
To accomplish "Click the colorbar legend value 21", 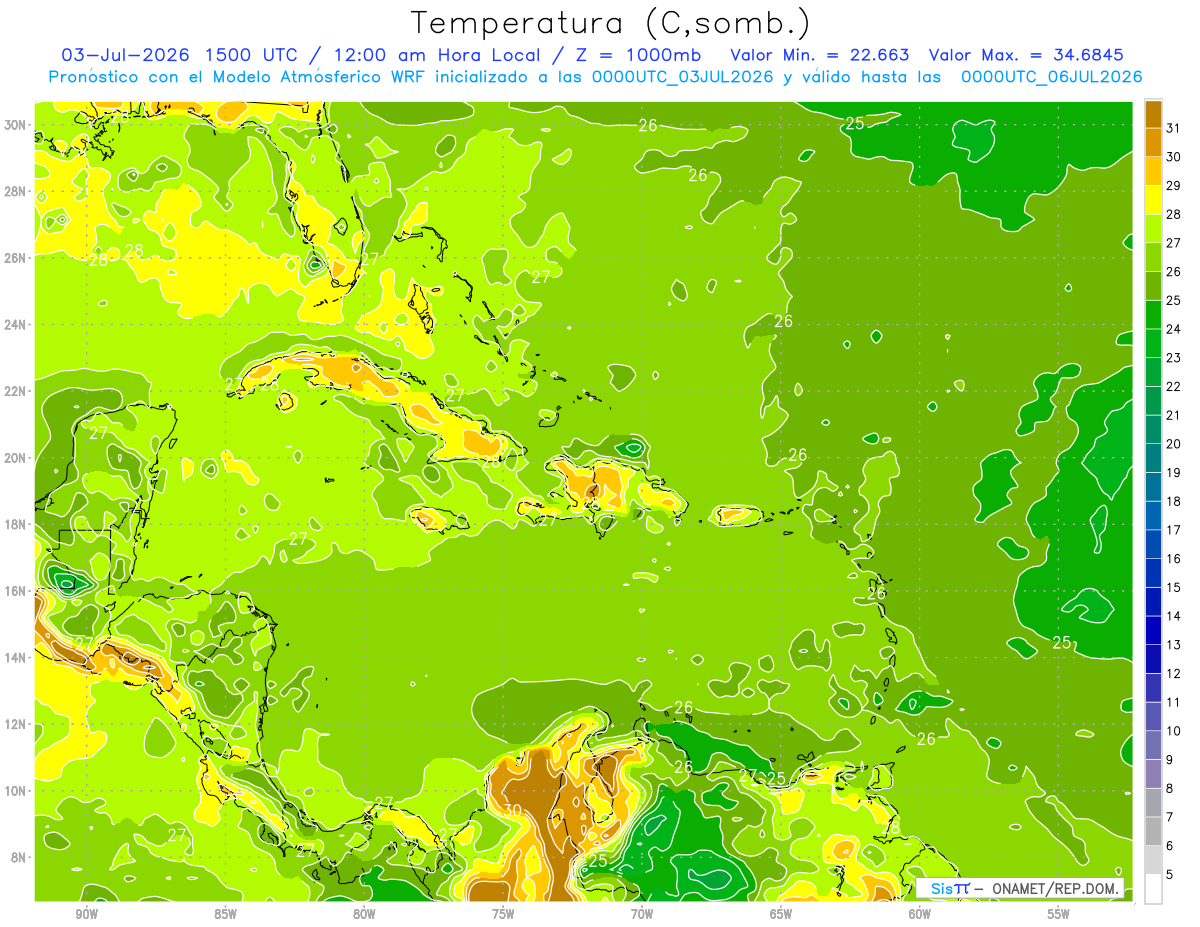I will [x=1174, y=415].
